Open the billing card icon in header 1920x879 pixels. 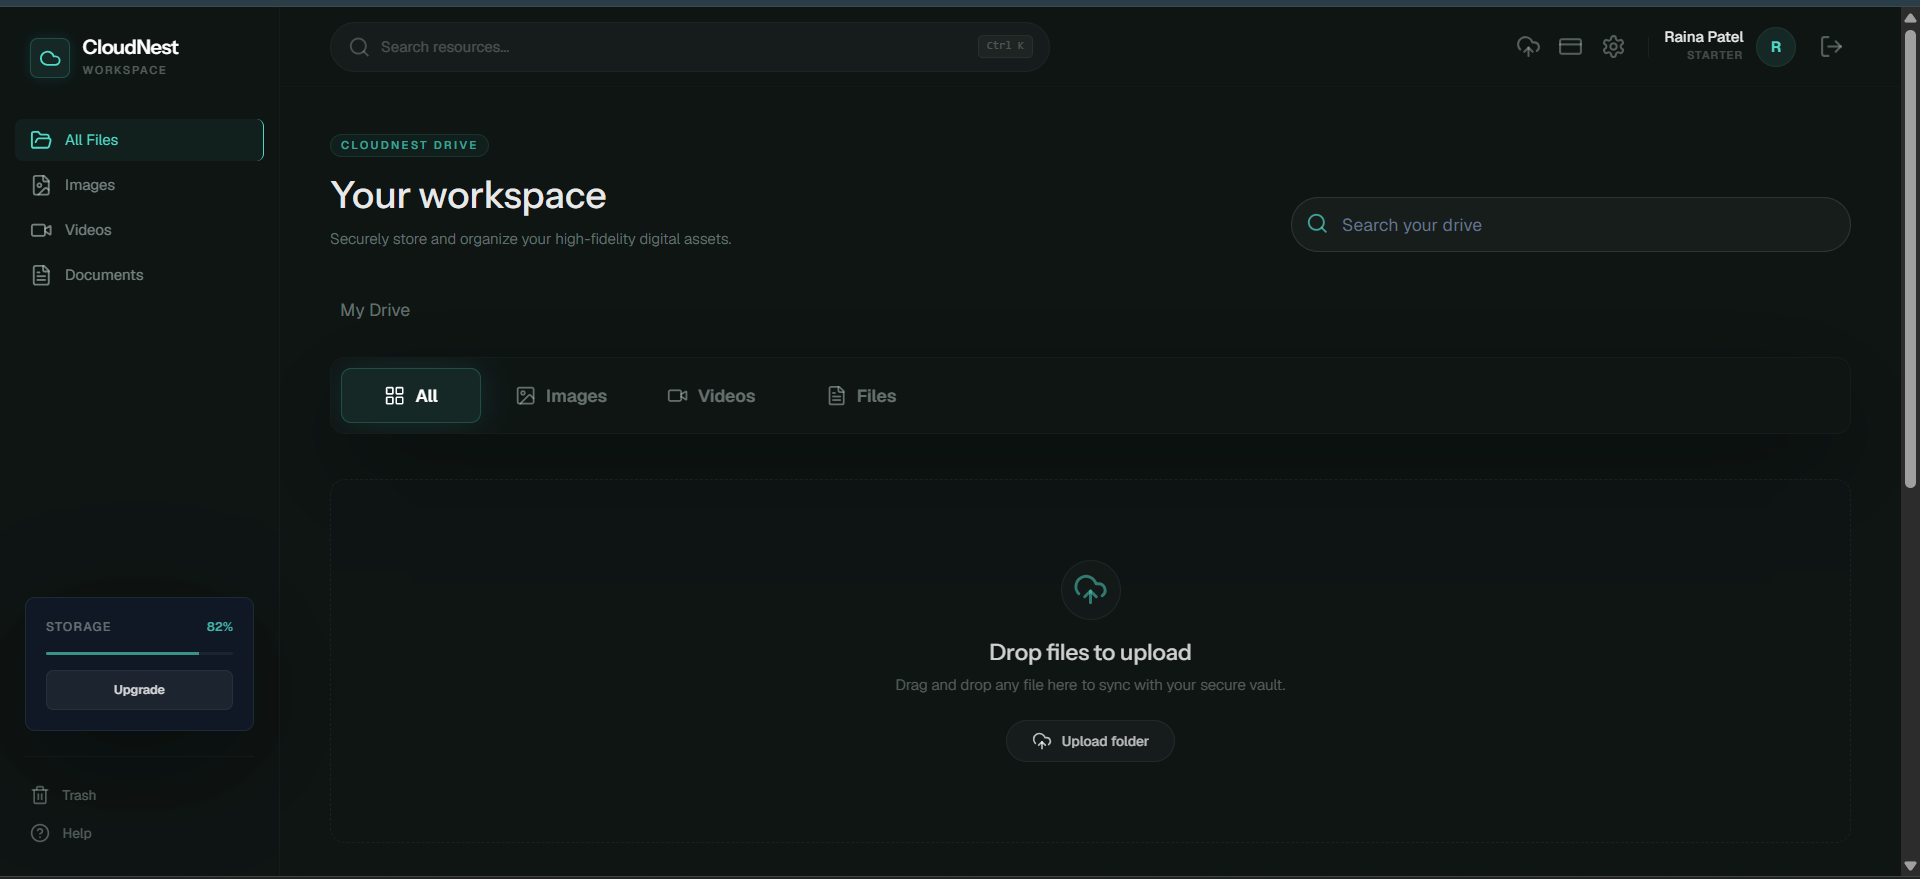coord(1570,47)
